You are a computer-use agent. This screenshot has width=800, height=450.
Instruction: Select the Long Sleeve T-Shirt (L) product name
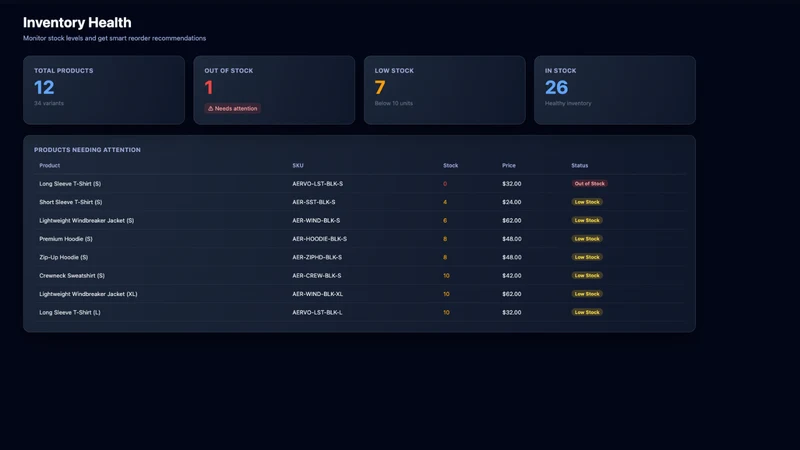70,312
